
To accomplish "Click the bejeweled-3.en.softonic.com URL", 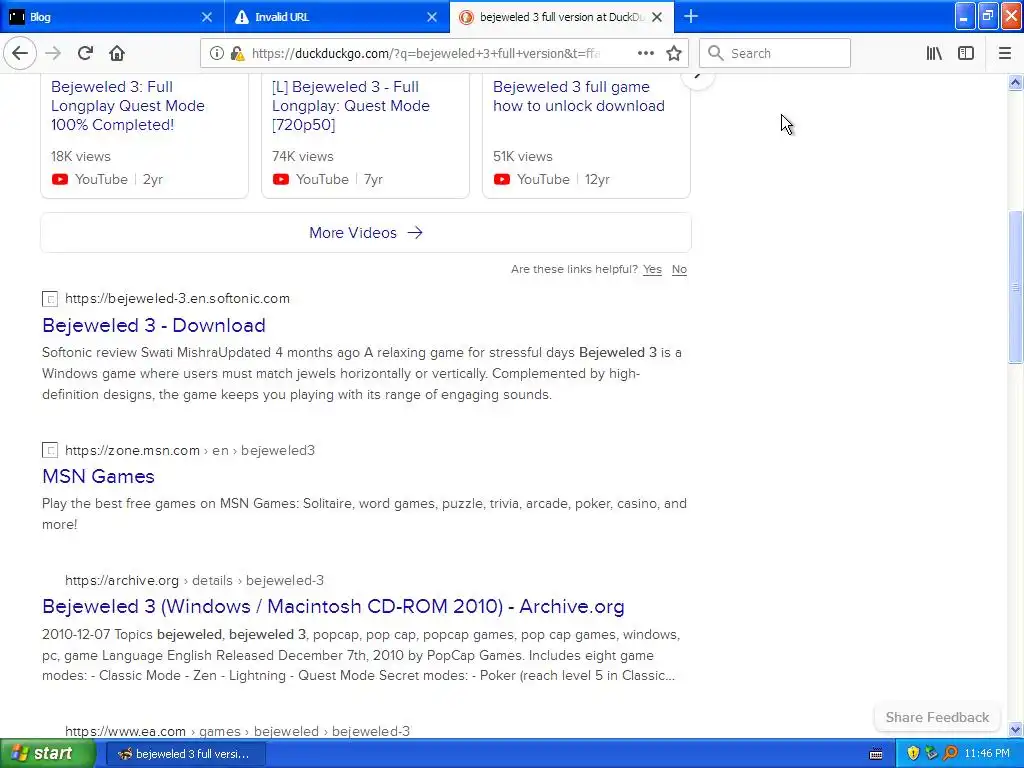I will click(177, 298).
